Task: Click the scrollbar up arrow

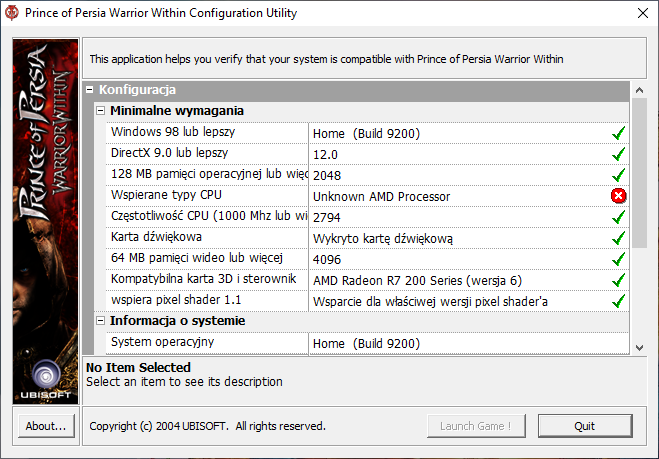Action: [639, 90]
